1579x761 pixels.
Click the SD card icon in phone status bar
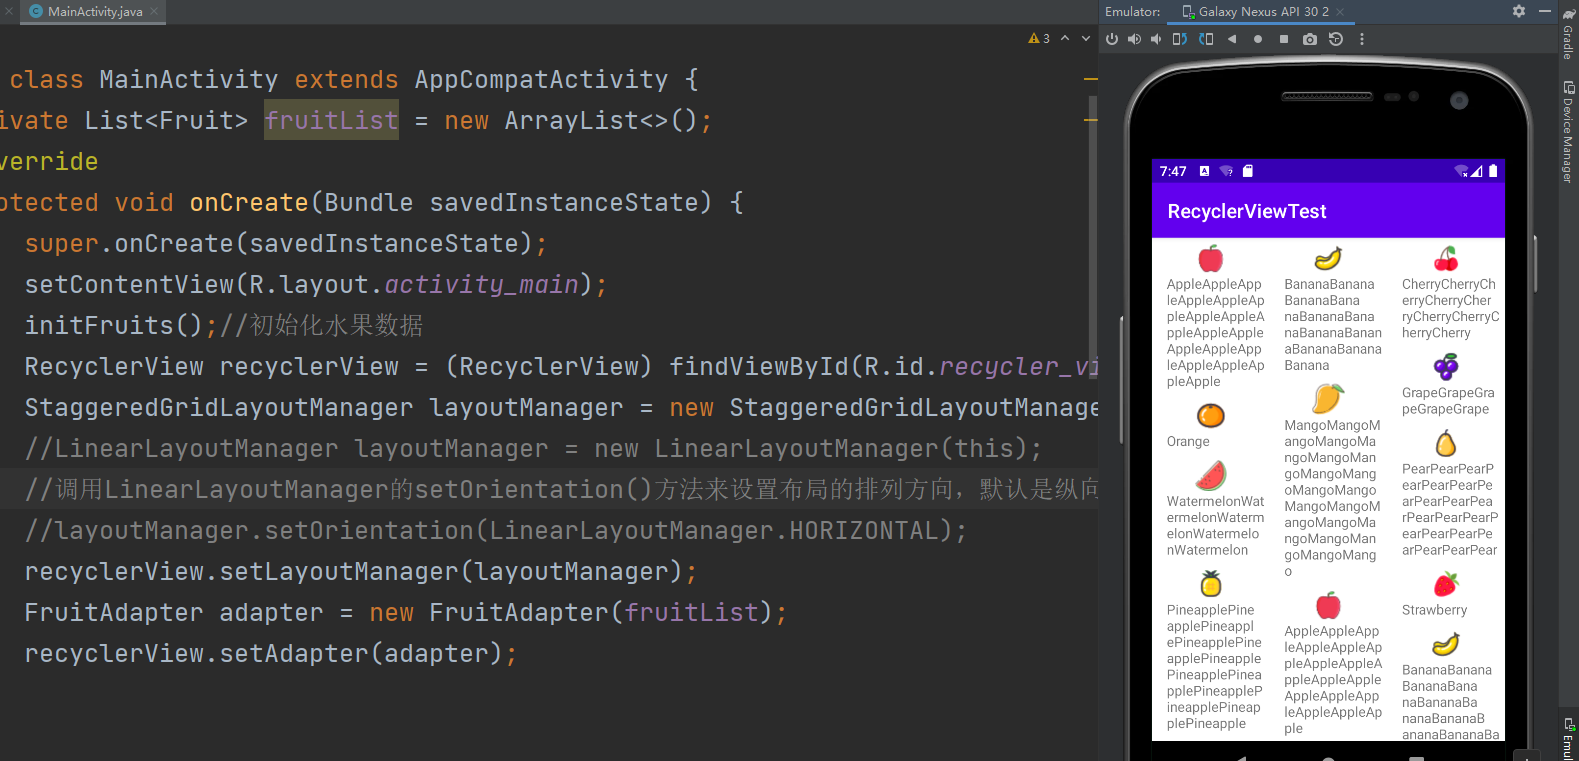(x=1248, y=171)
